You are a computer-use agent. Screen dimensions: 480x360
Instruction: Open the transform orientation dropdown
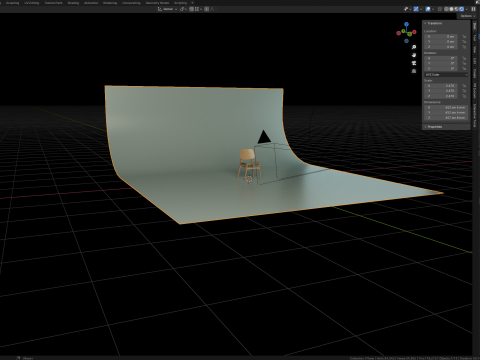click(168, 9)
